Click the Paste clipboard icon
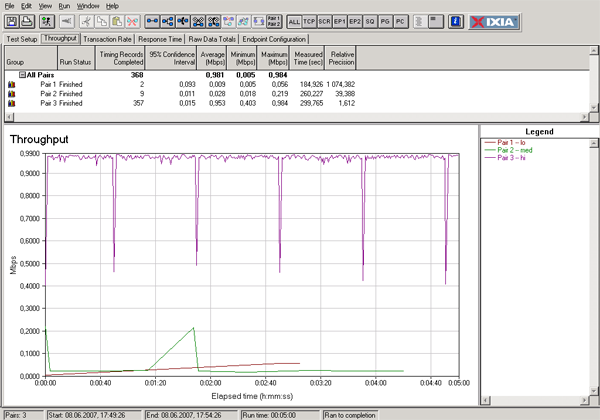 coord(118,20)
